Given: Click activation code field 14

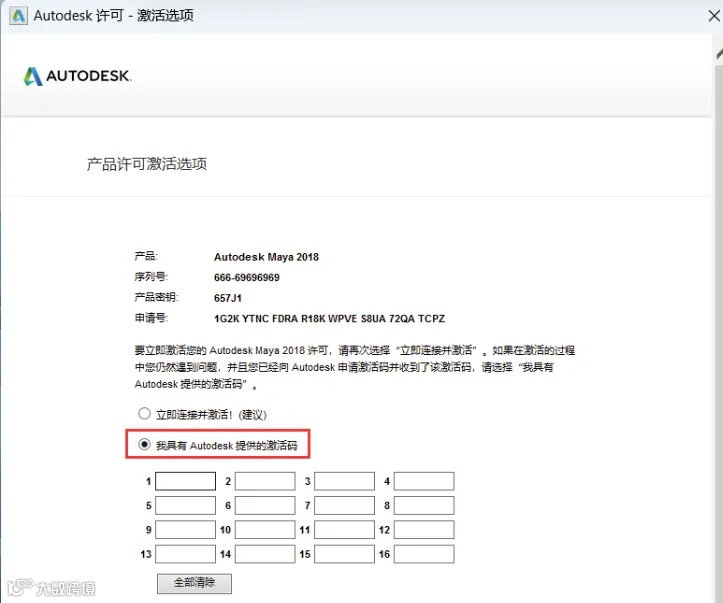Looking at the screenshot, I should (x=265, y=554).
